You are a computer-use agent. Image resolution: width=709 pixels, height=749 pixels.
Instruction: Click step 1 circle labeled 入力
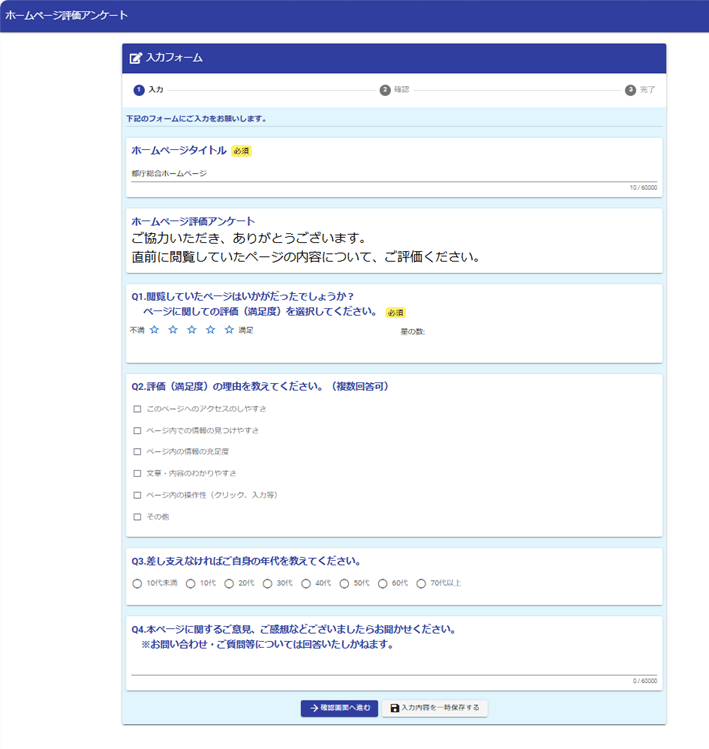coord(139,90)
